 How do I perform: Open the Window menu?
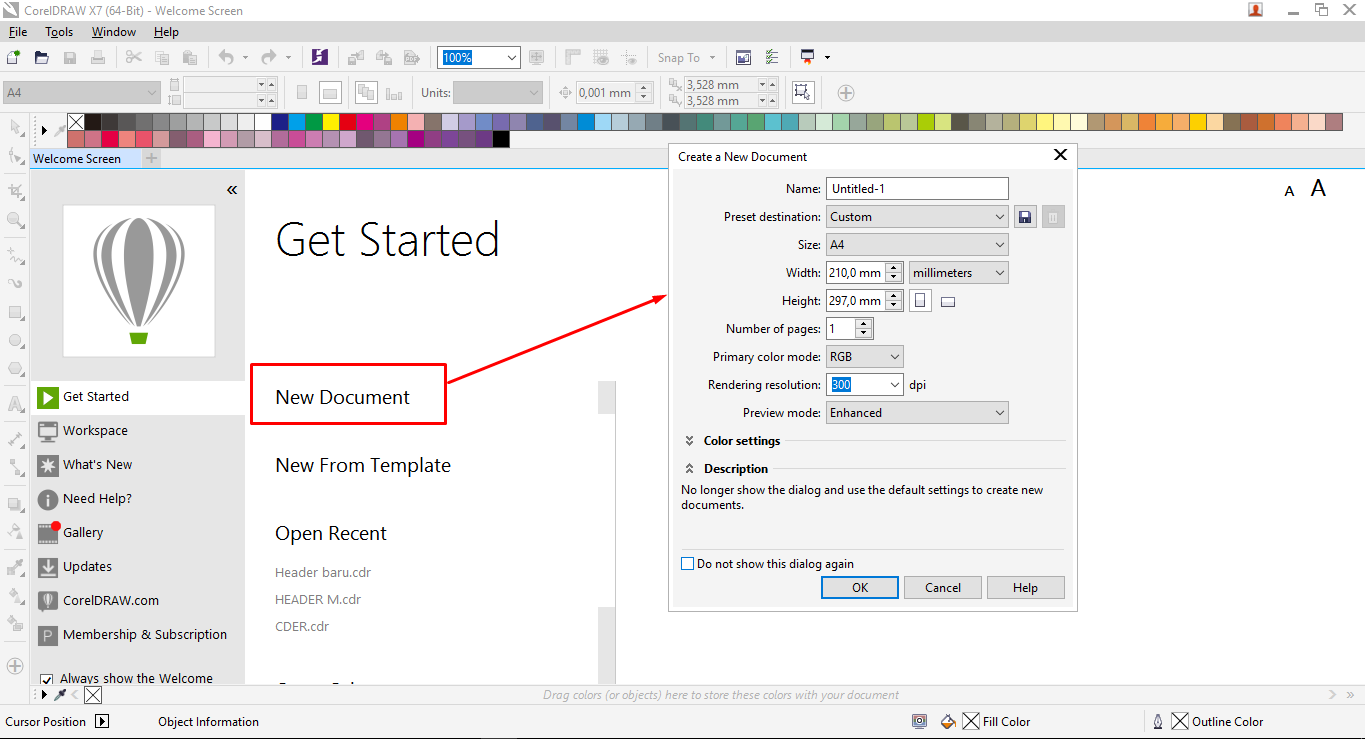coord(114,32)
